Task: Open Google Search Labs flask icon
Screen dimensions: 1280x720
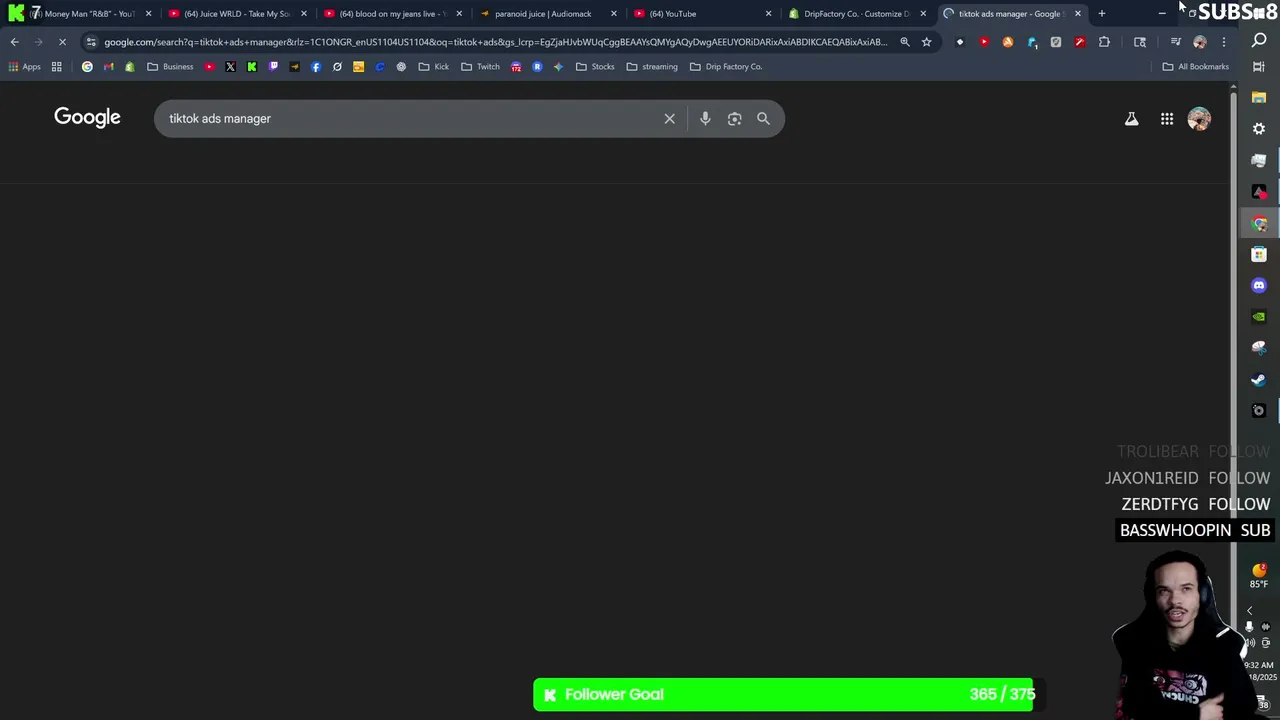Action: [1132, 119]
